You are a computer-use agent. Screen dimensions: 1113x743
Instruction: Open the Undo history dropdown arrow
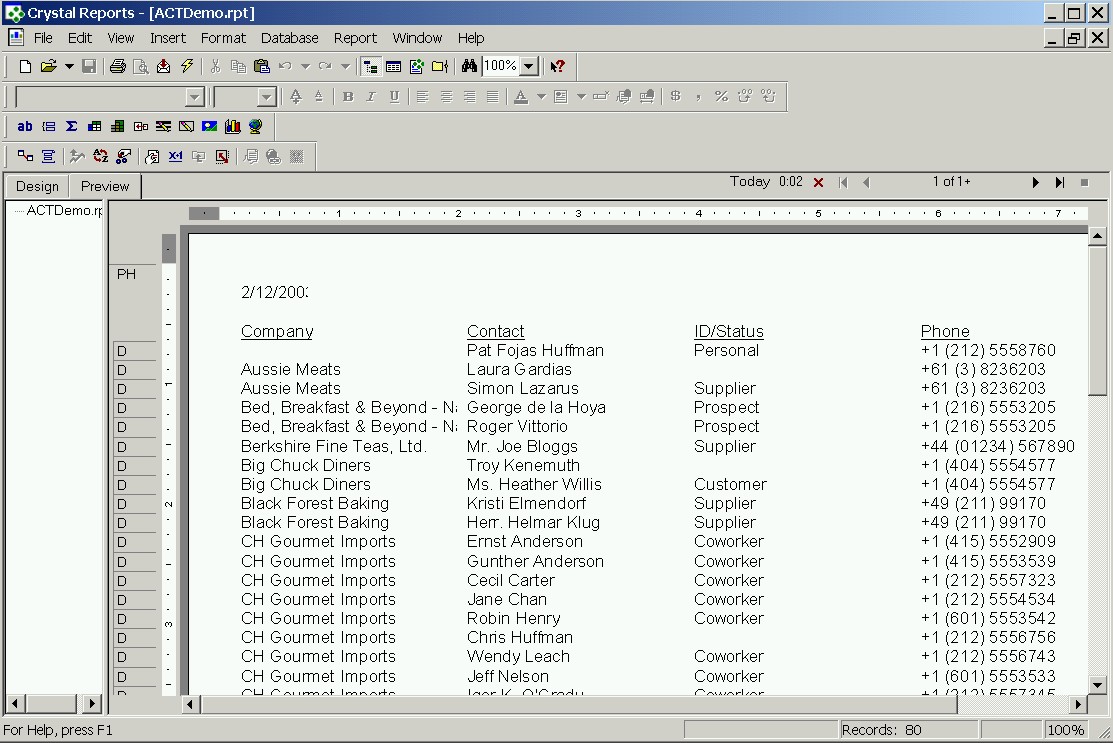[305, 67]
